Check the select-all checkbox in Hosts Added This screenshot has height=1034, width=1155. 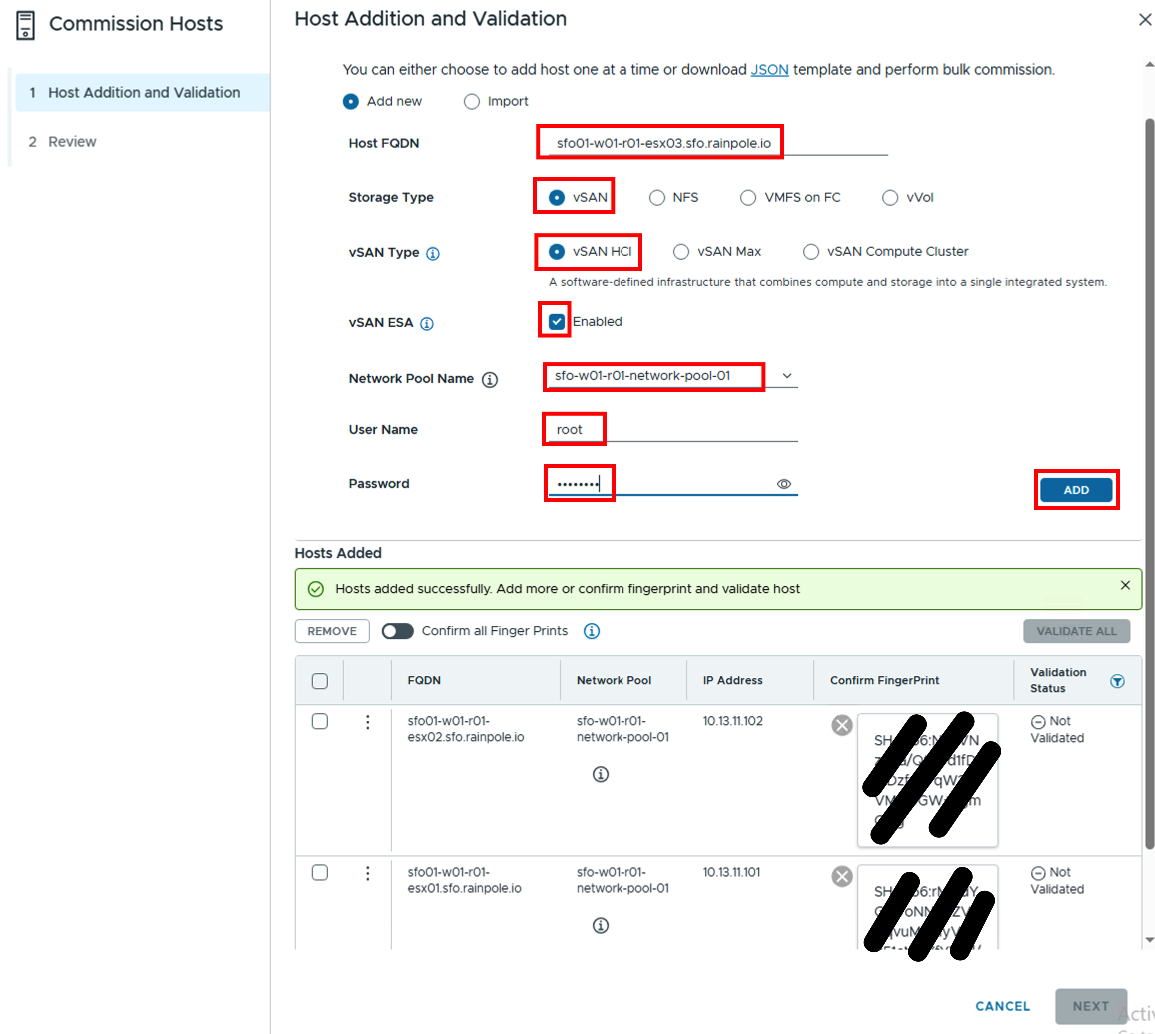320,680
